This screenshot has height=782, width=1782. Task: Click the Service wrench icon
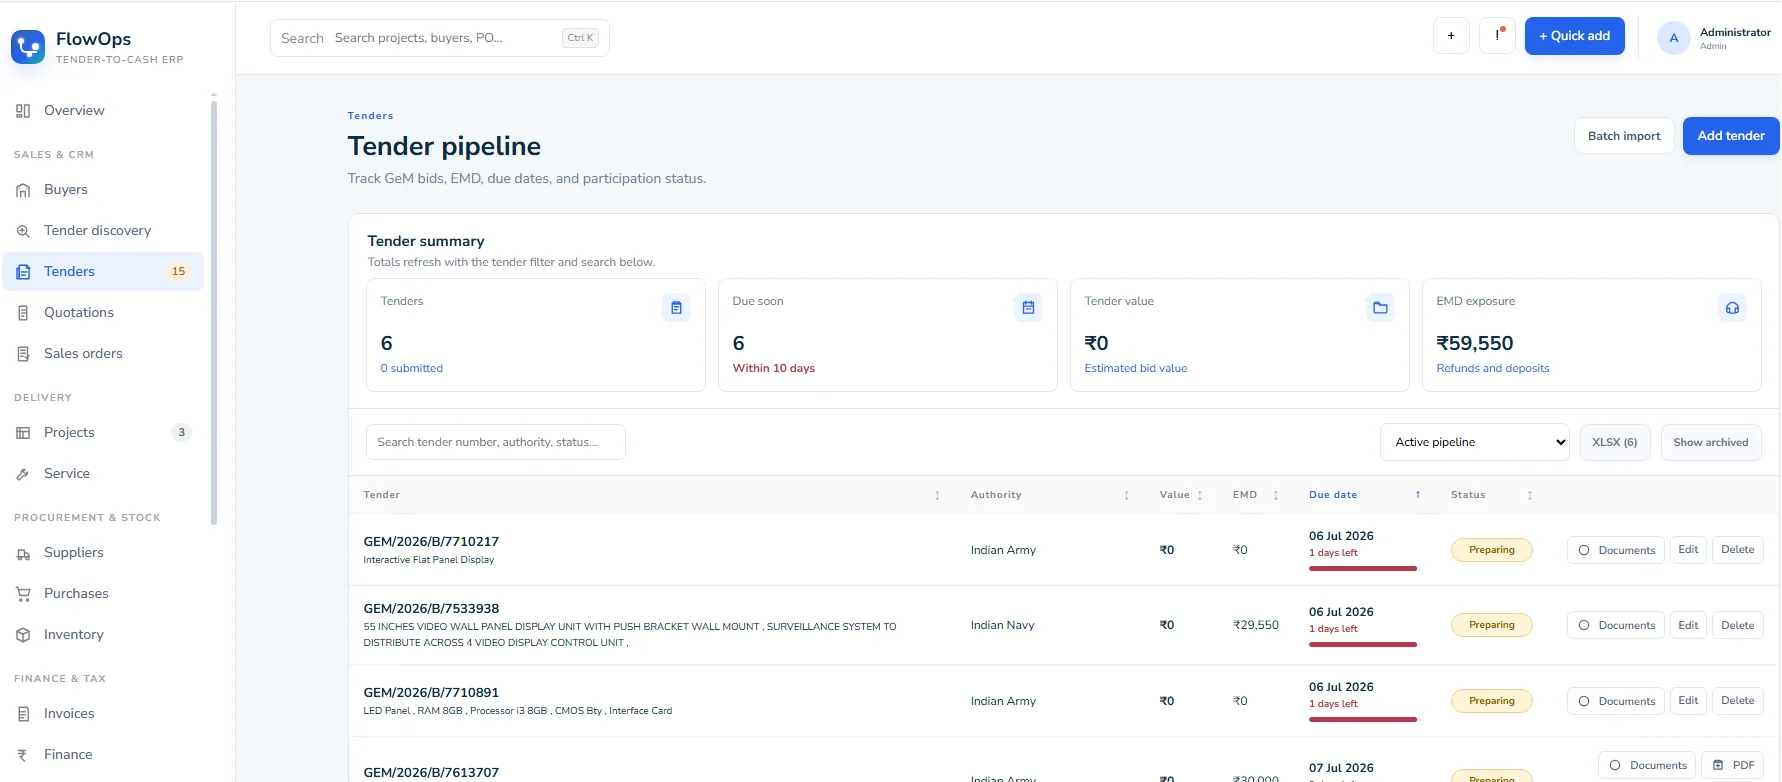coord(23,474)
